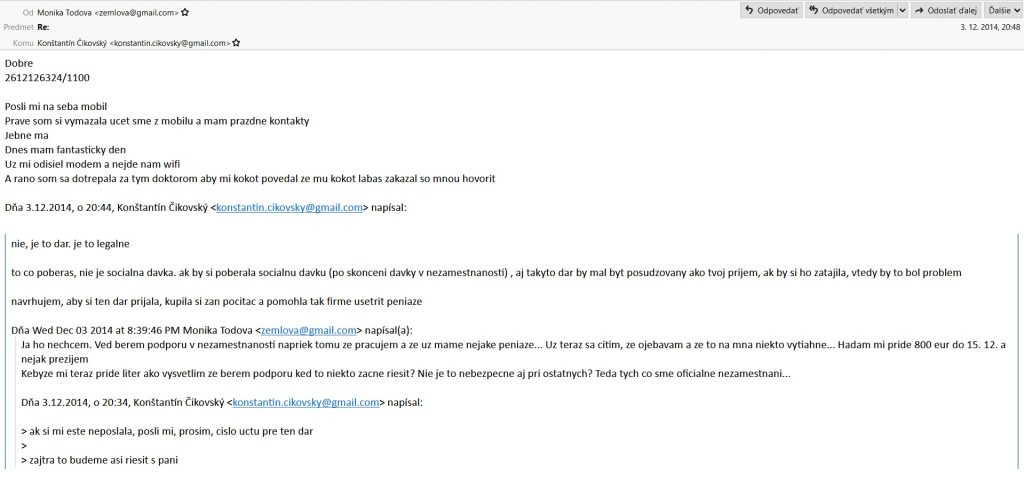The width and height of the screenshot is (1024, 479).
Task: Star the sender Monika Todova contact
Action: pos(186,12)
